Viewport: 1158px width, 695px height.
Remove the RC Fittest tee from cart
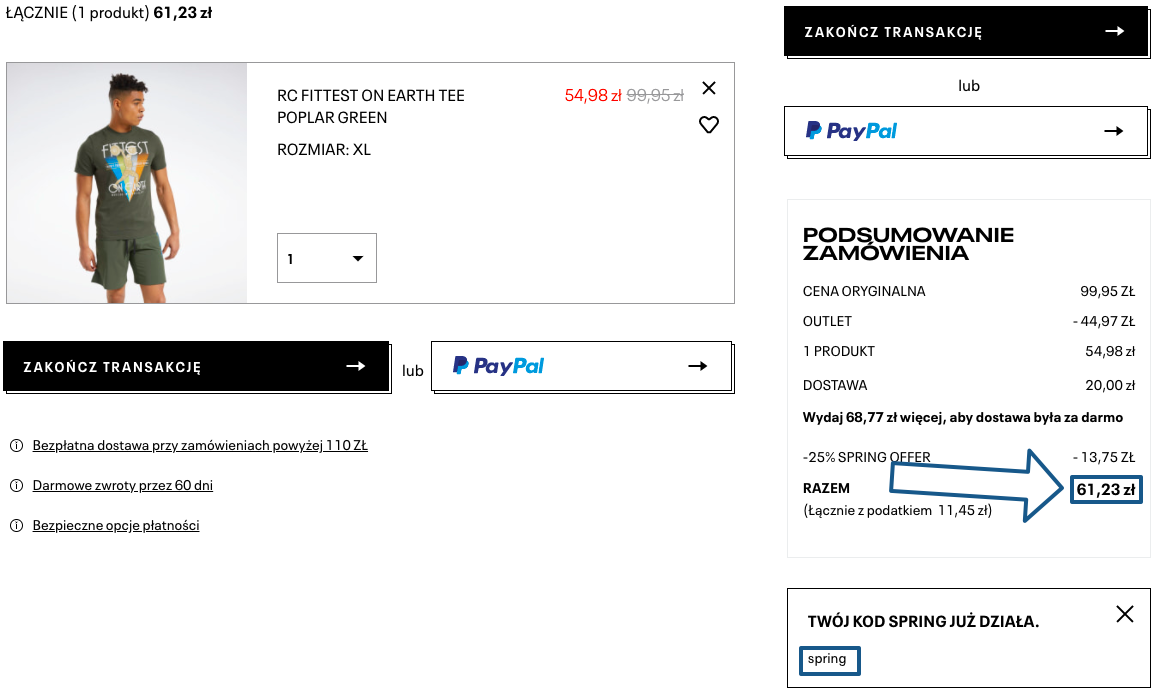(709, 88)
